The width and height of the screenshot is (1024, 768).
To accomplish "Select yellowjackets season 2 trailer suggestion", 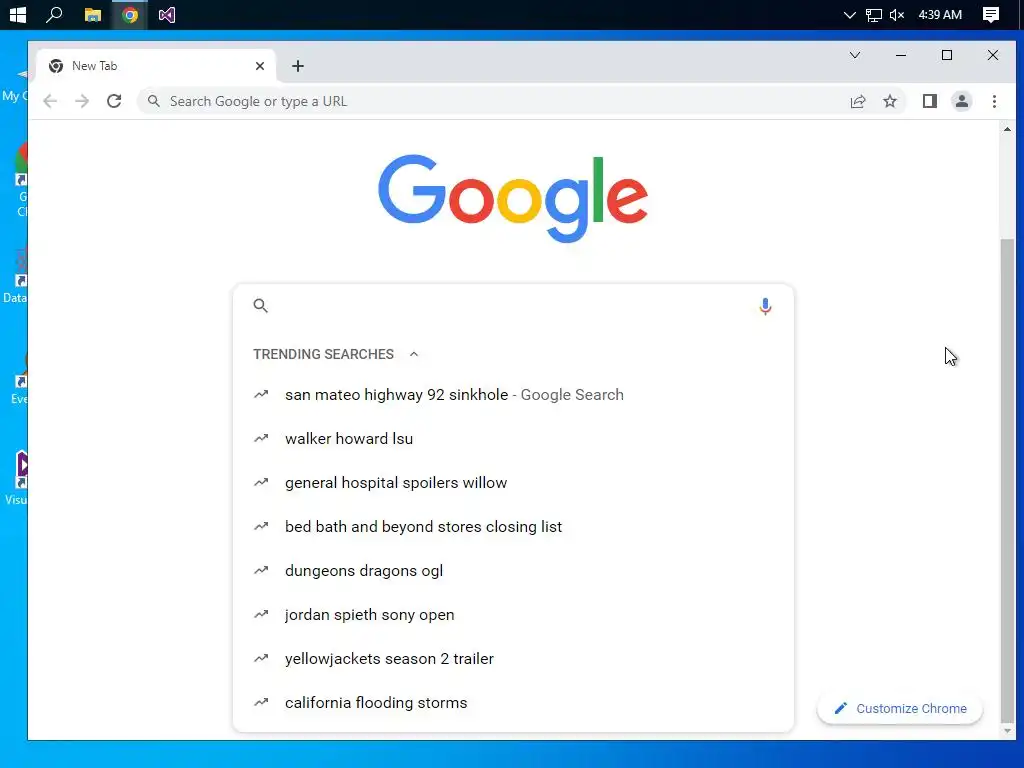I will tap(513, 659).
